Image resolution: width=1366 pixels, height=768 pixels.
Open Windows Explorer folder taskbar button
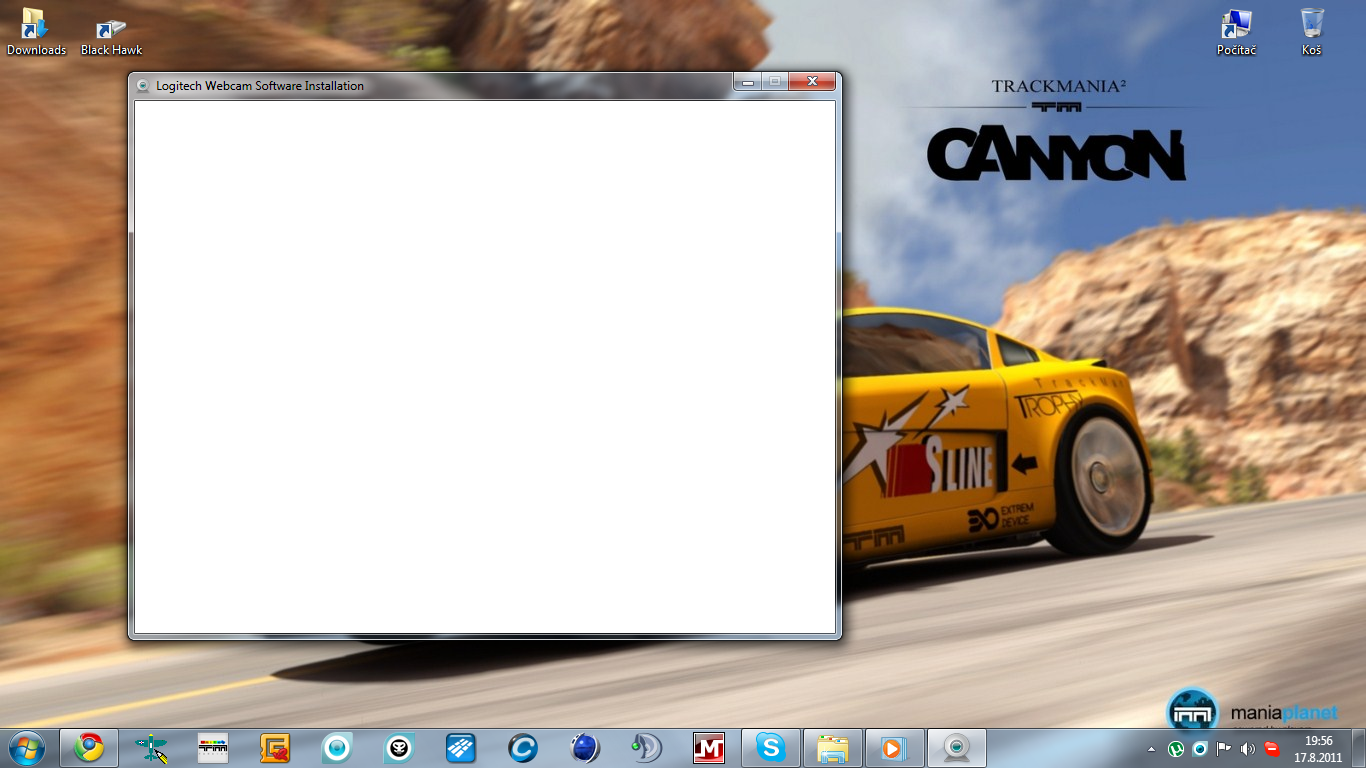tap(833, 747)
